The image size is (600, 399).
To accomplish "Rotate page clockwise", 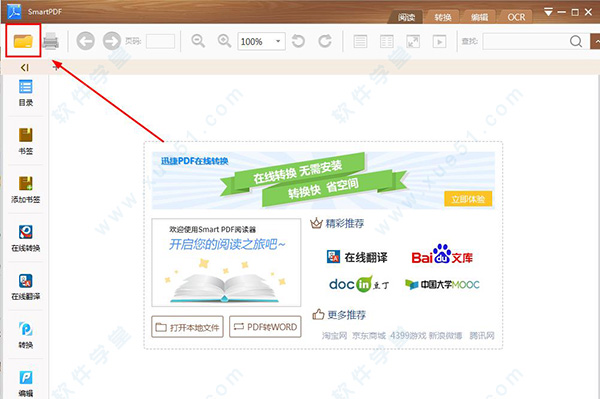I will [325, 41].
